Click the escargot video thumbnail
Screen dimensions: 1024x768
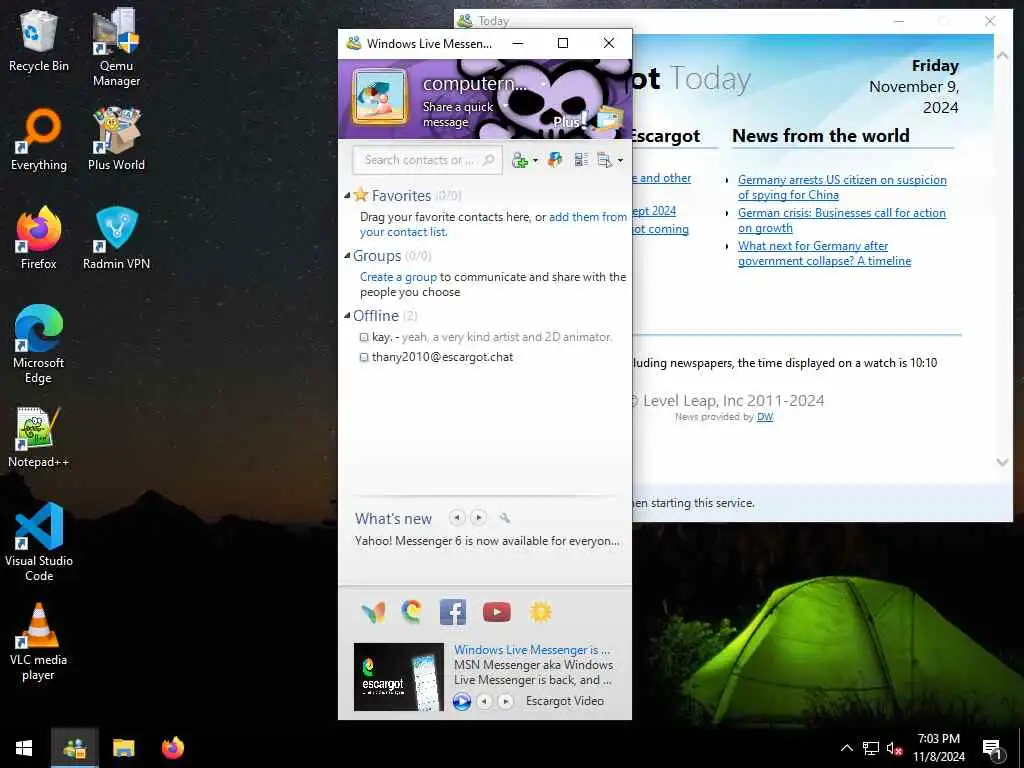click(x=398, y=677)
